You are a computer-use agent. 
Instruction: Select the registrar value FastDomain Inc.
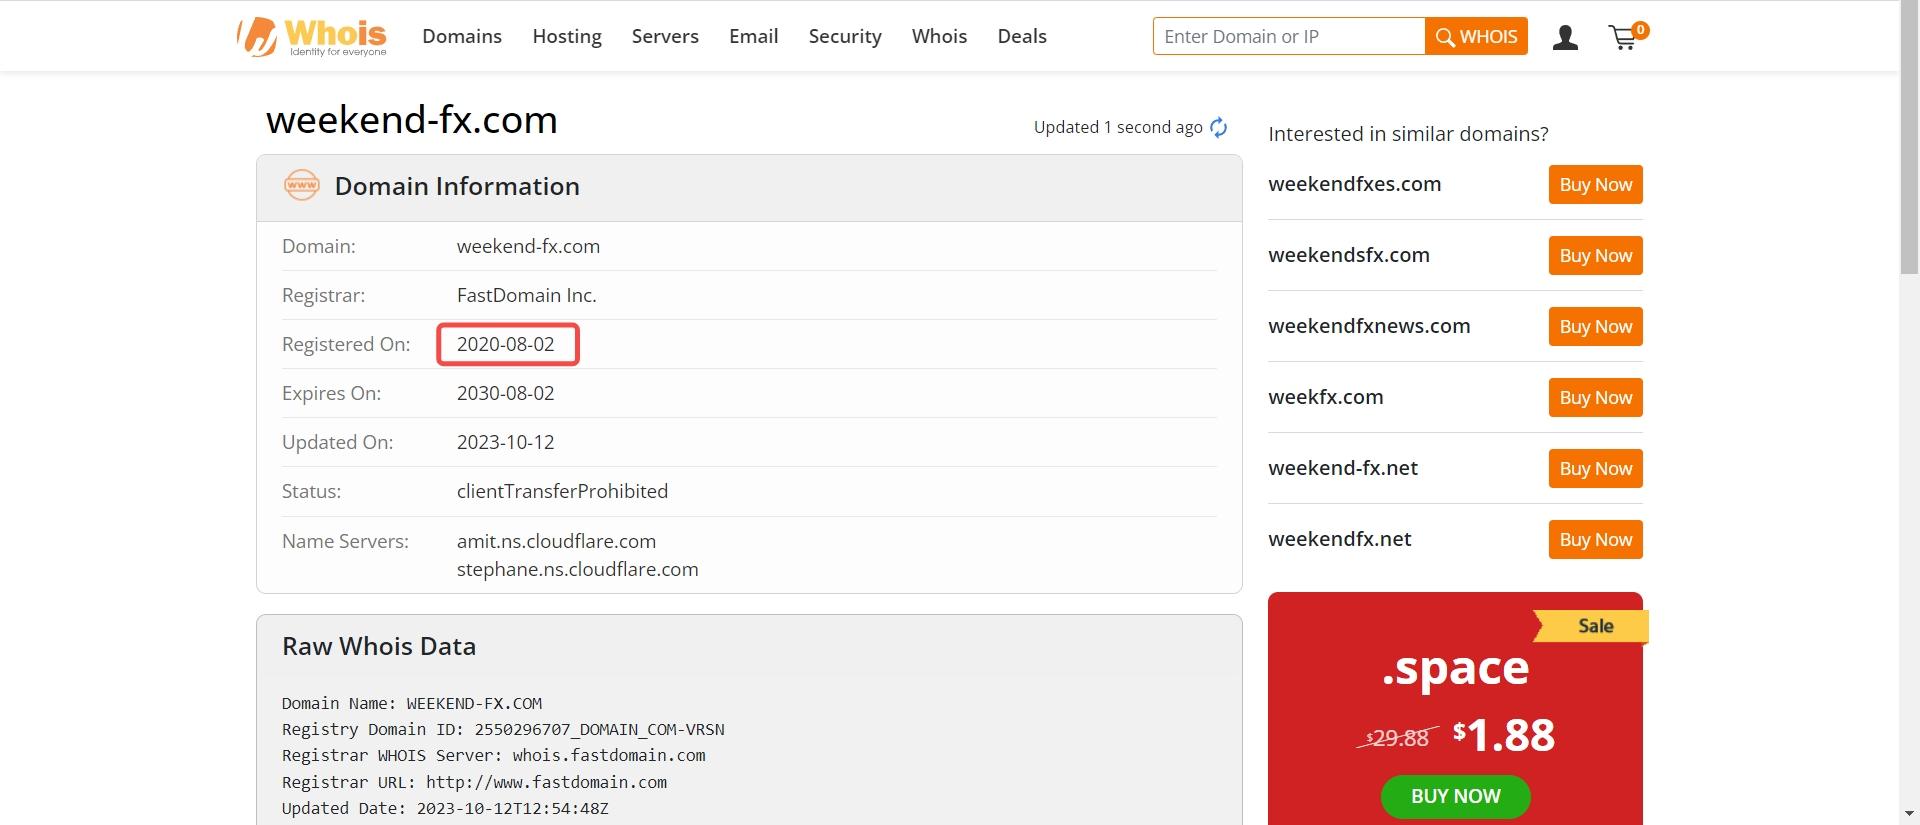click(x=527, y=295)
